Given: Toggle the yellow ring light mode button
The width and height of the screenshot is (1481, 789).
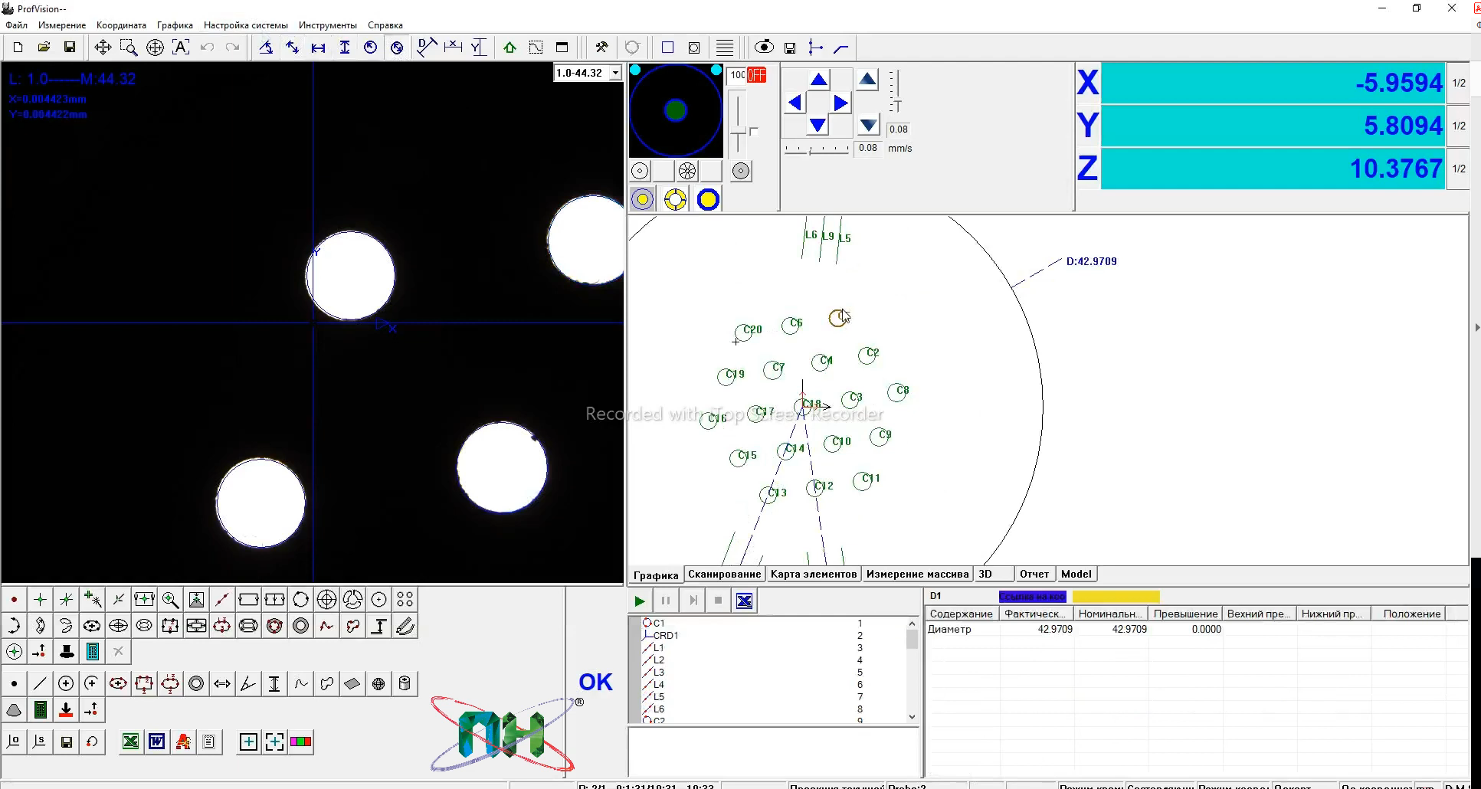Looking at the screenshot, I should (x=642, y=199).
